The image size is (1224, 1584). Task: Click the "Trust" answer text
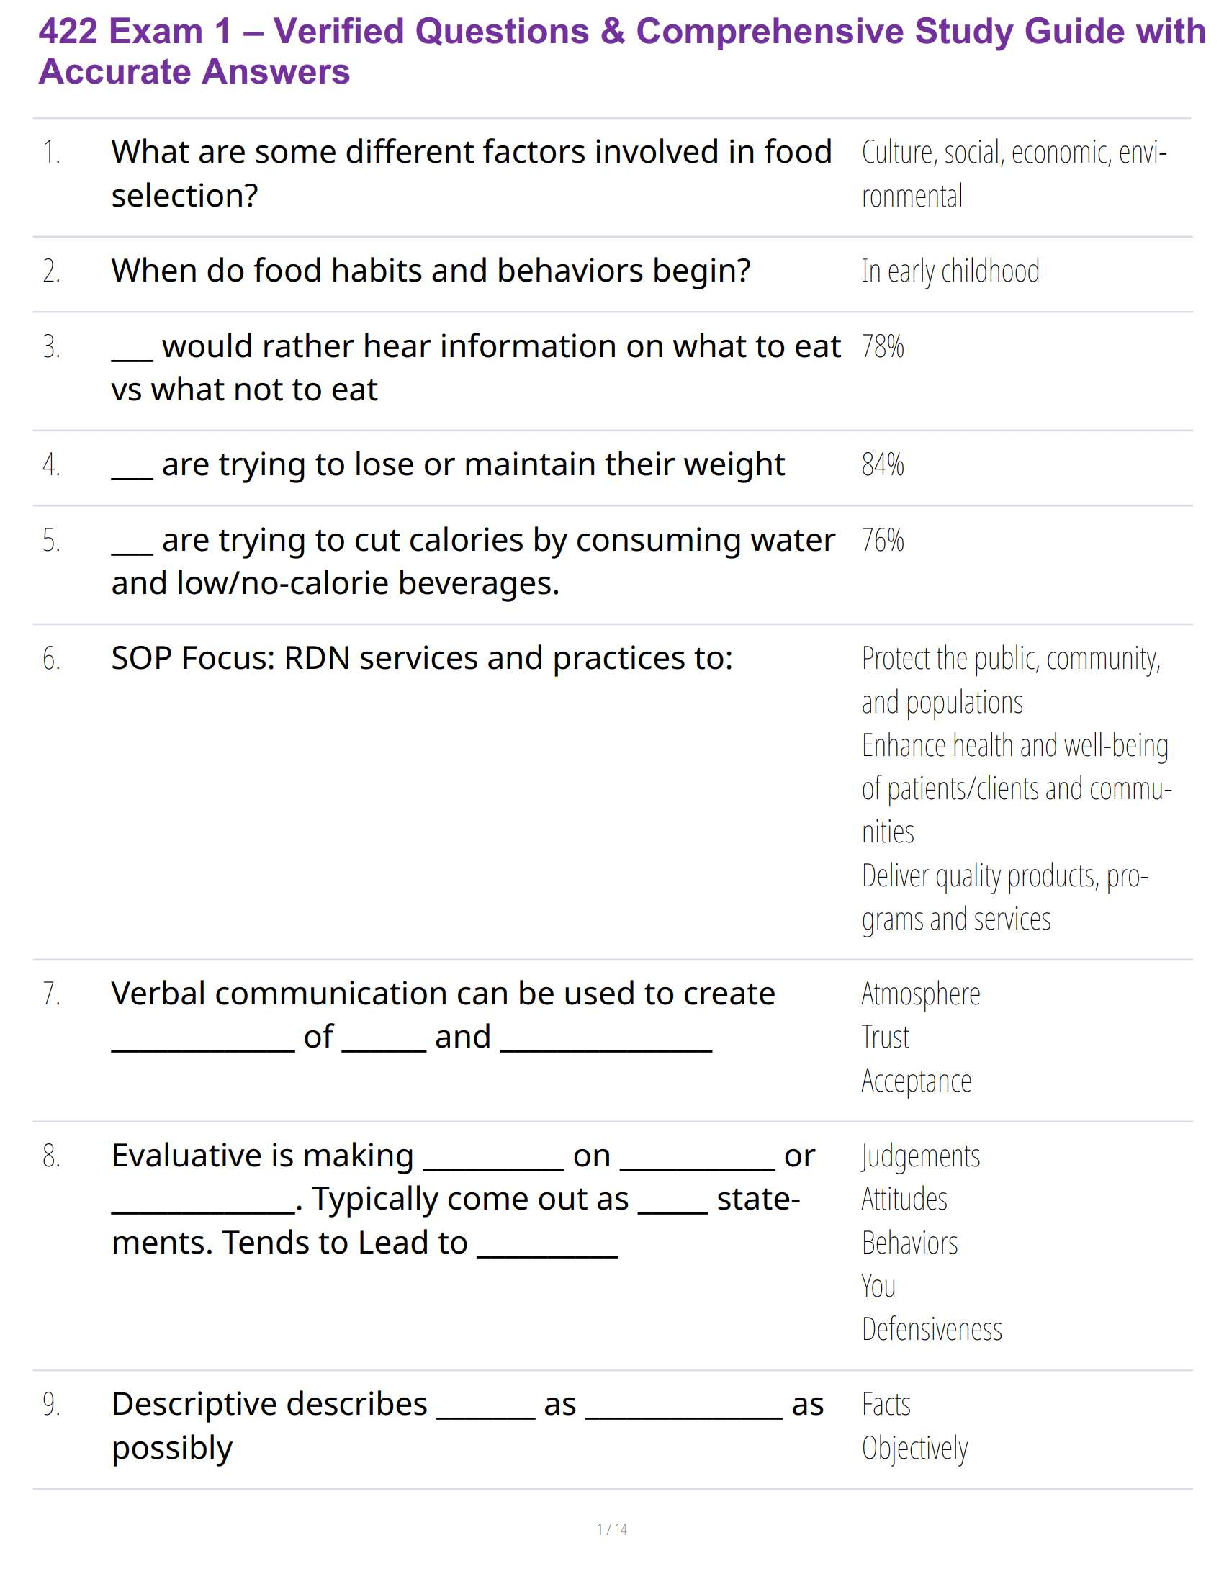pos(885,1038)
